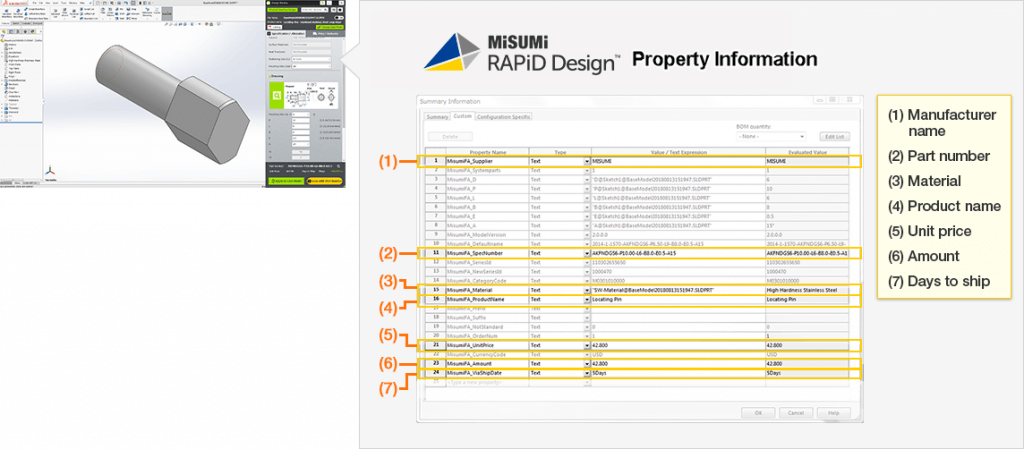Image resolution: width=1024 pixels, height=449 pixels.
Task: Select MisumiFA_SpecNumber property name cell
Action: [x=487, y=253]
